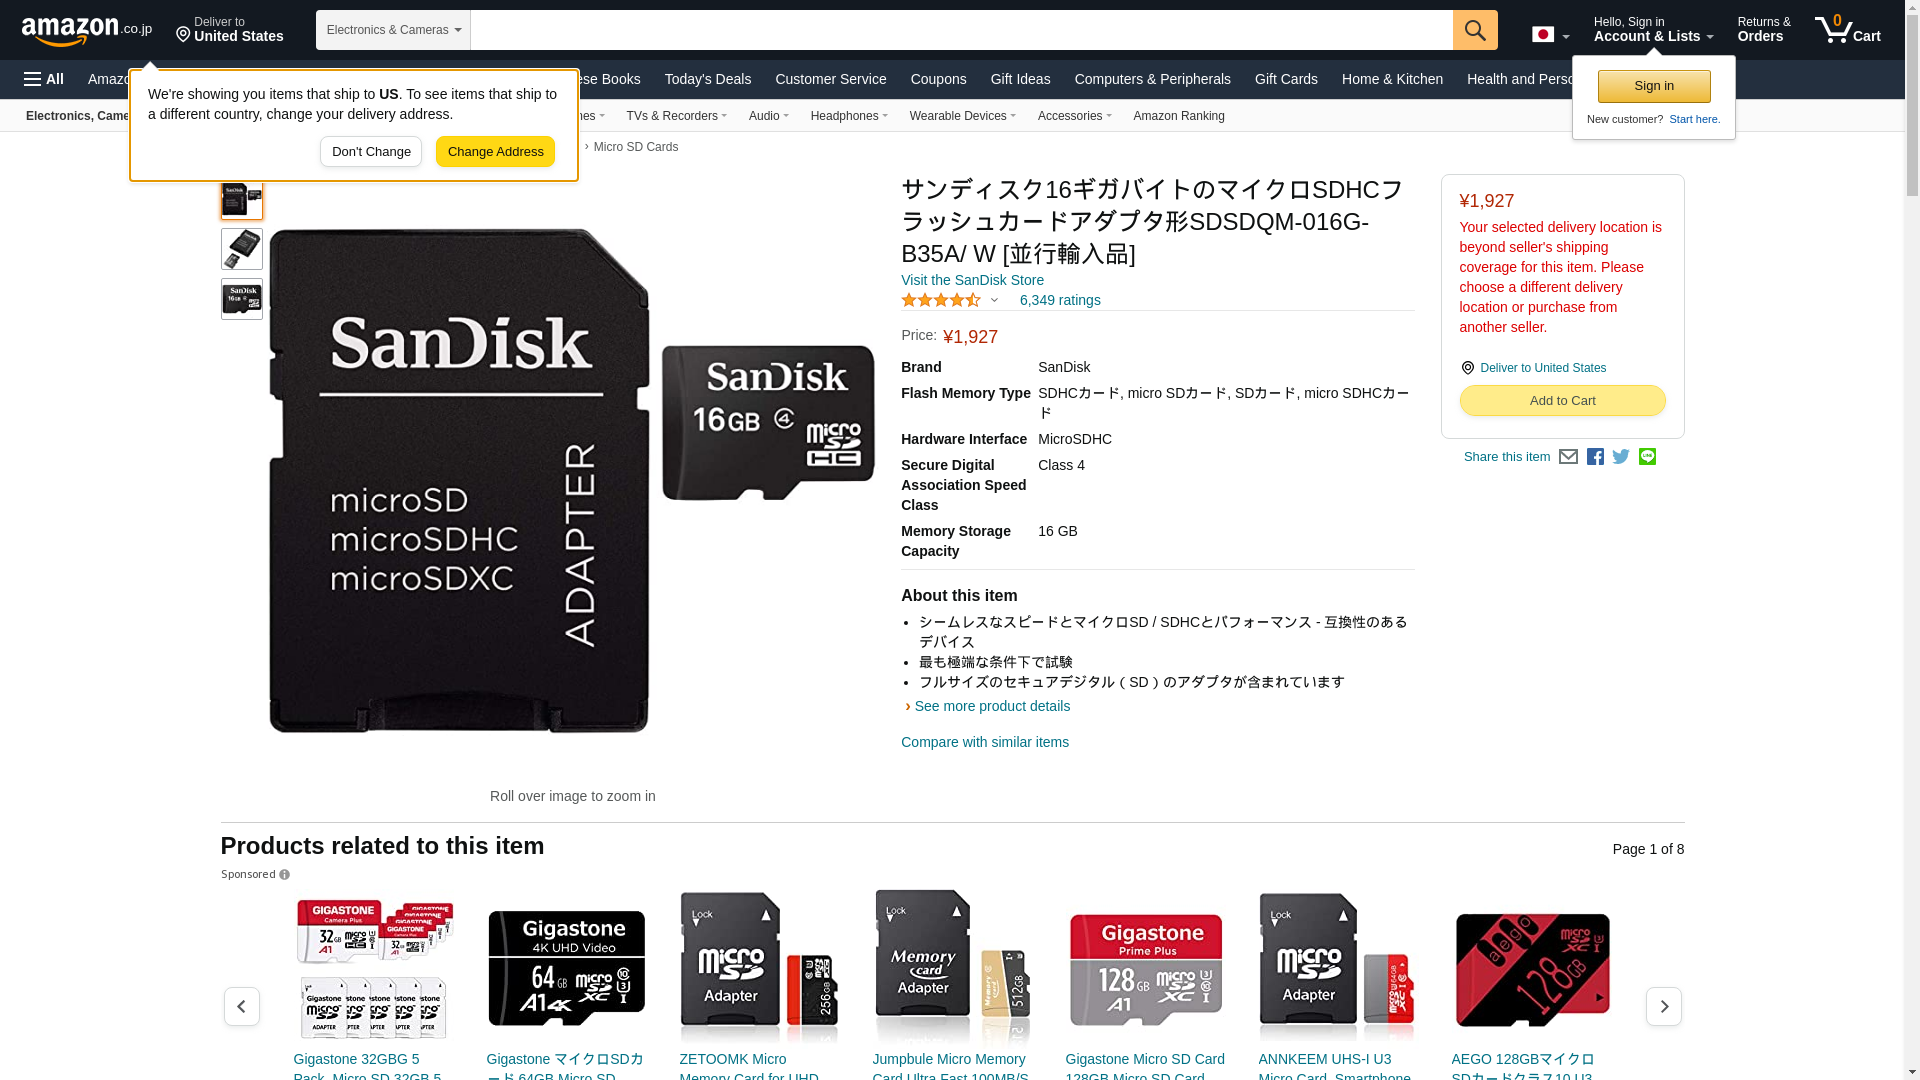Go to the Amazon.co.jp home logo
This screenshot has height=1080, width=1920.
tap(87, 30)
